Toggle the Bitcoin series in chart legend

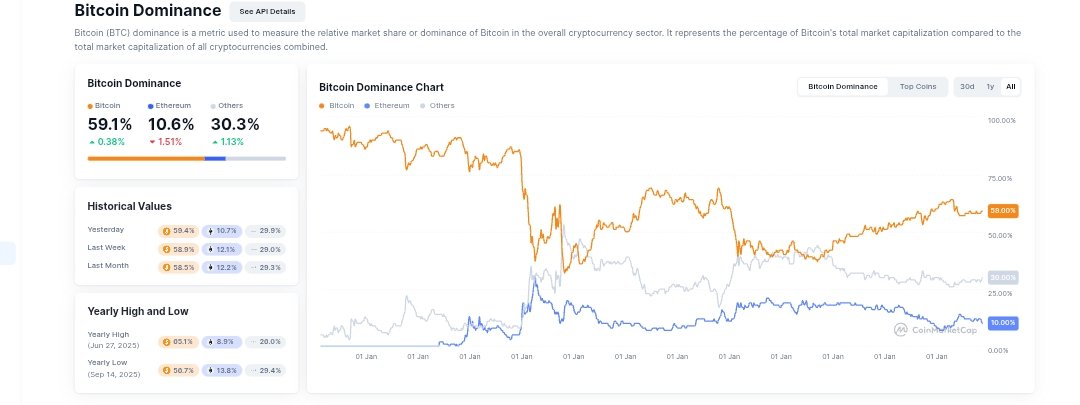(337, 105)
